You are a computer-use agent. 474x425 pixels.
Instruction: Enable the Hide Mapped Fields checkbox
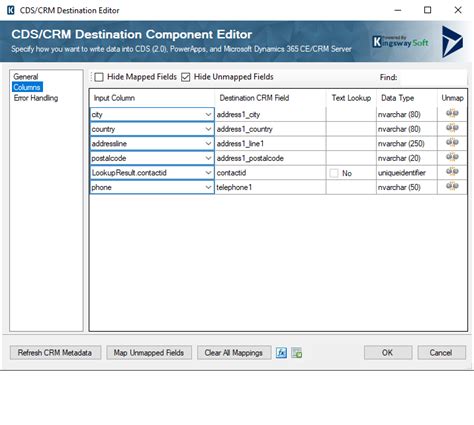point(99,77)
